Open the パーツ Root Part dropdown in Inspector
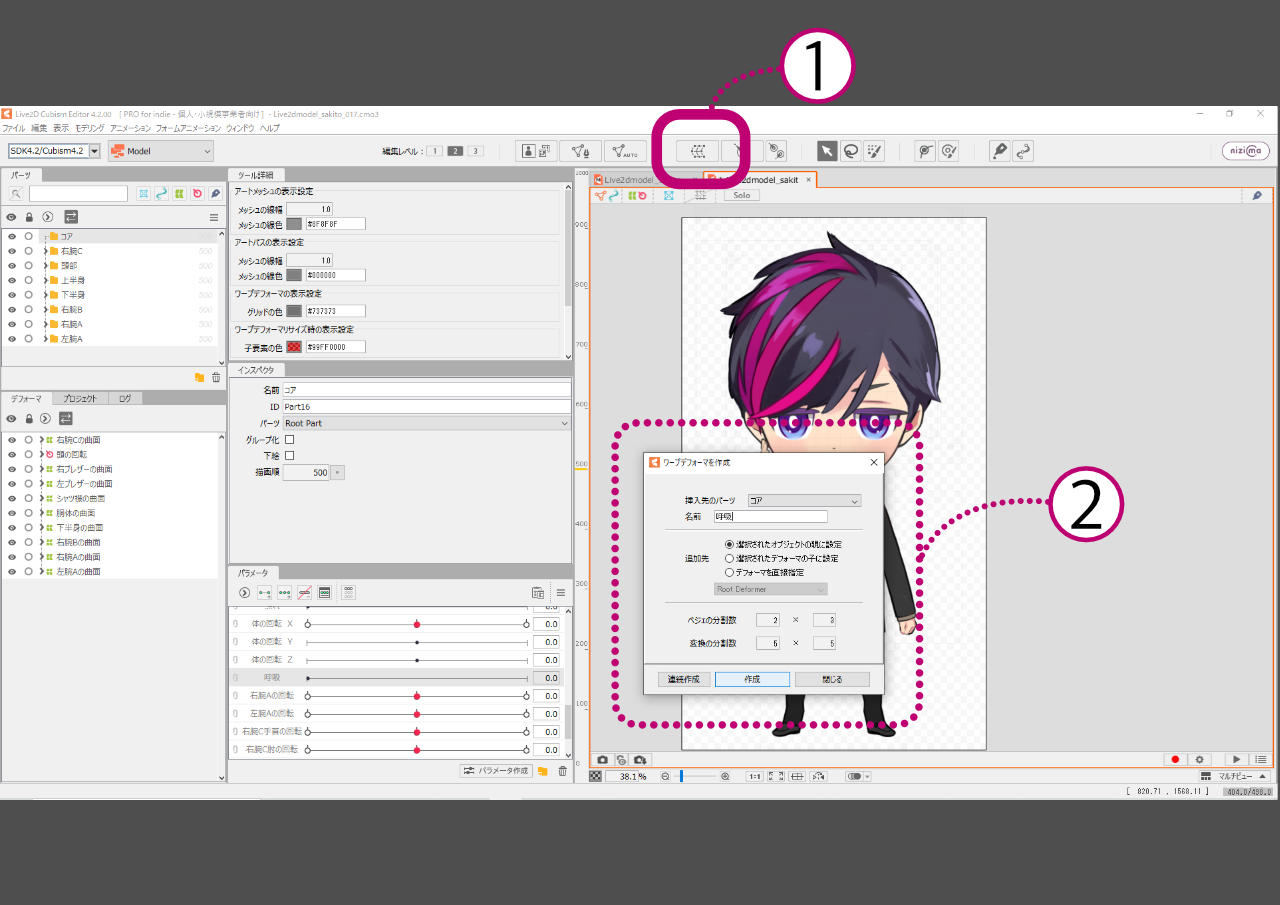The image size is (1280, 905). (426, 423)
